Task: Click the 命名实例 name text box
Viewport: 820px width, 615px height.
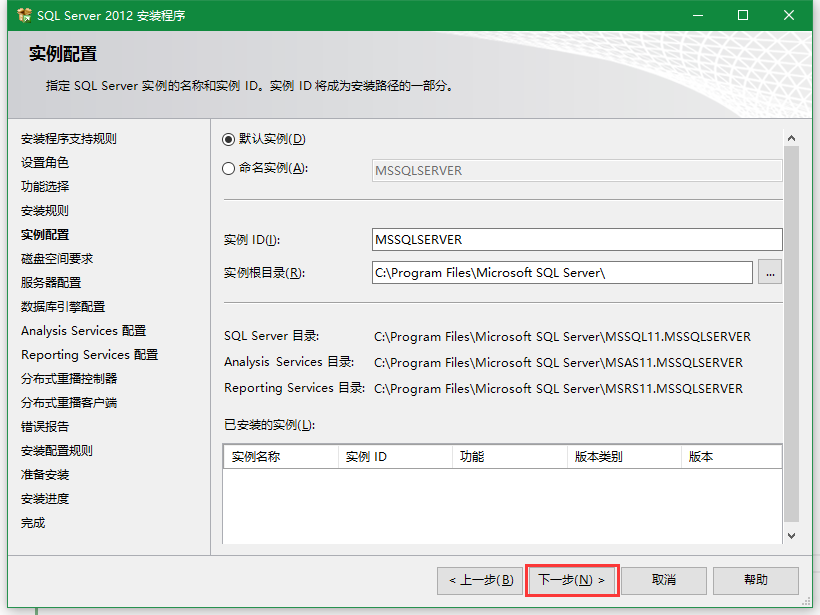Action: [576, 171]
